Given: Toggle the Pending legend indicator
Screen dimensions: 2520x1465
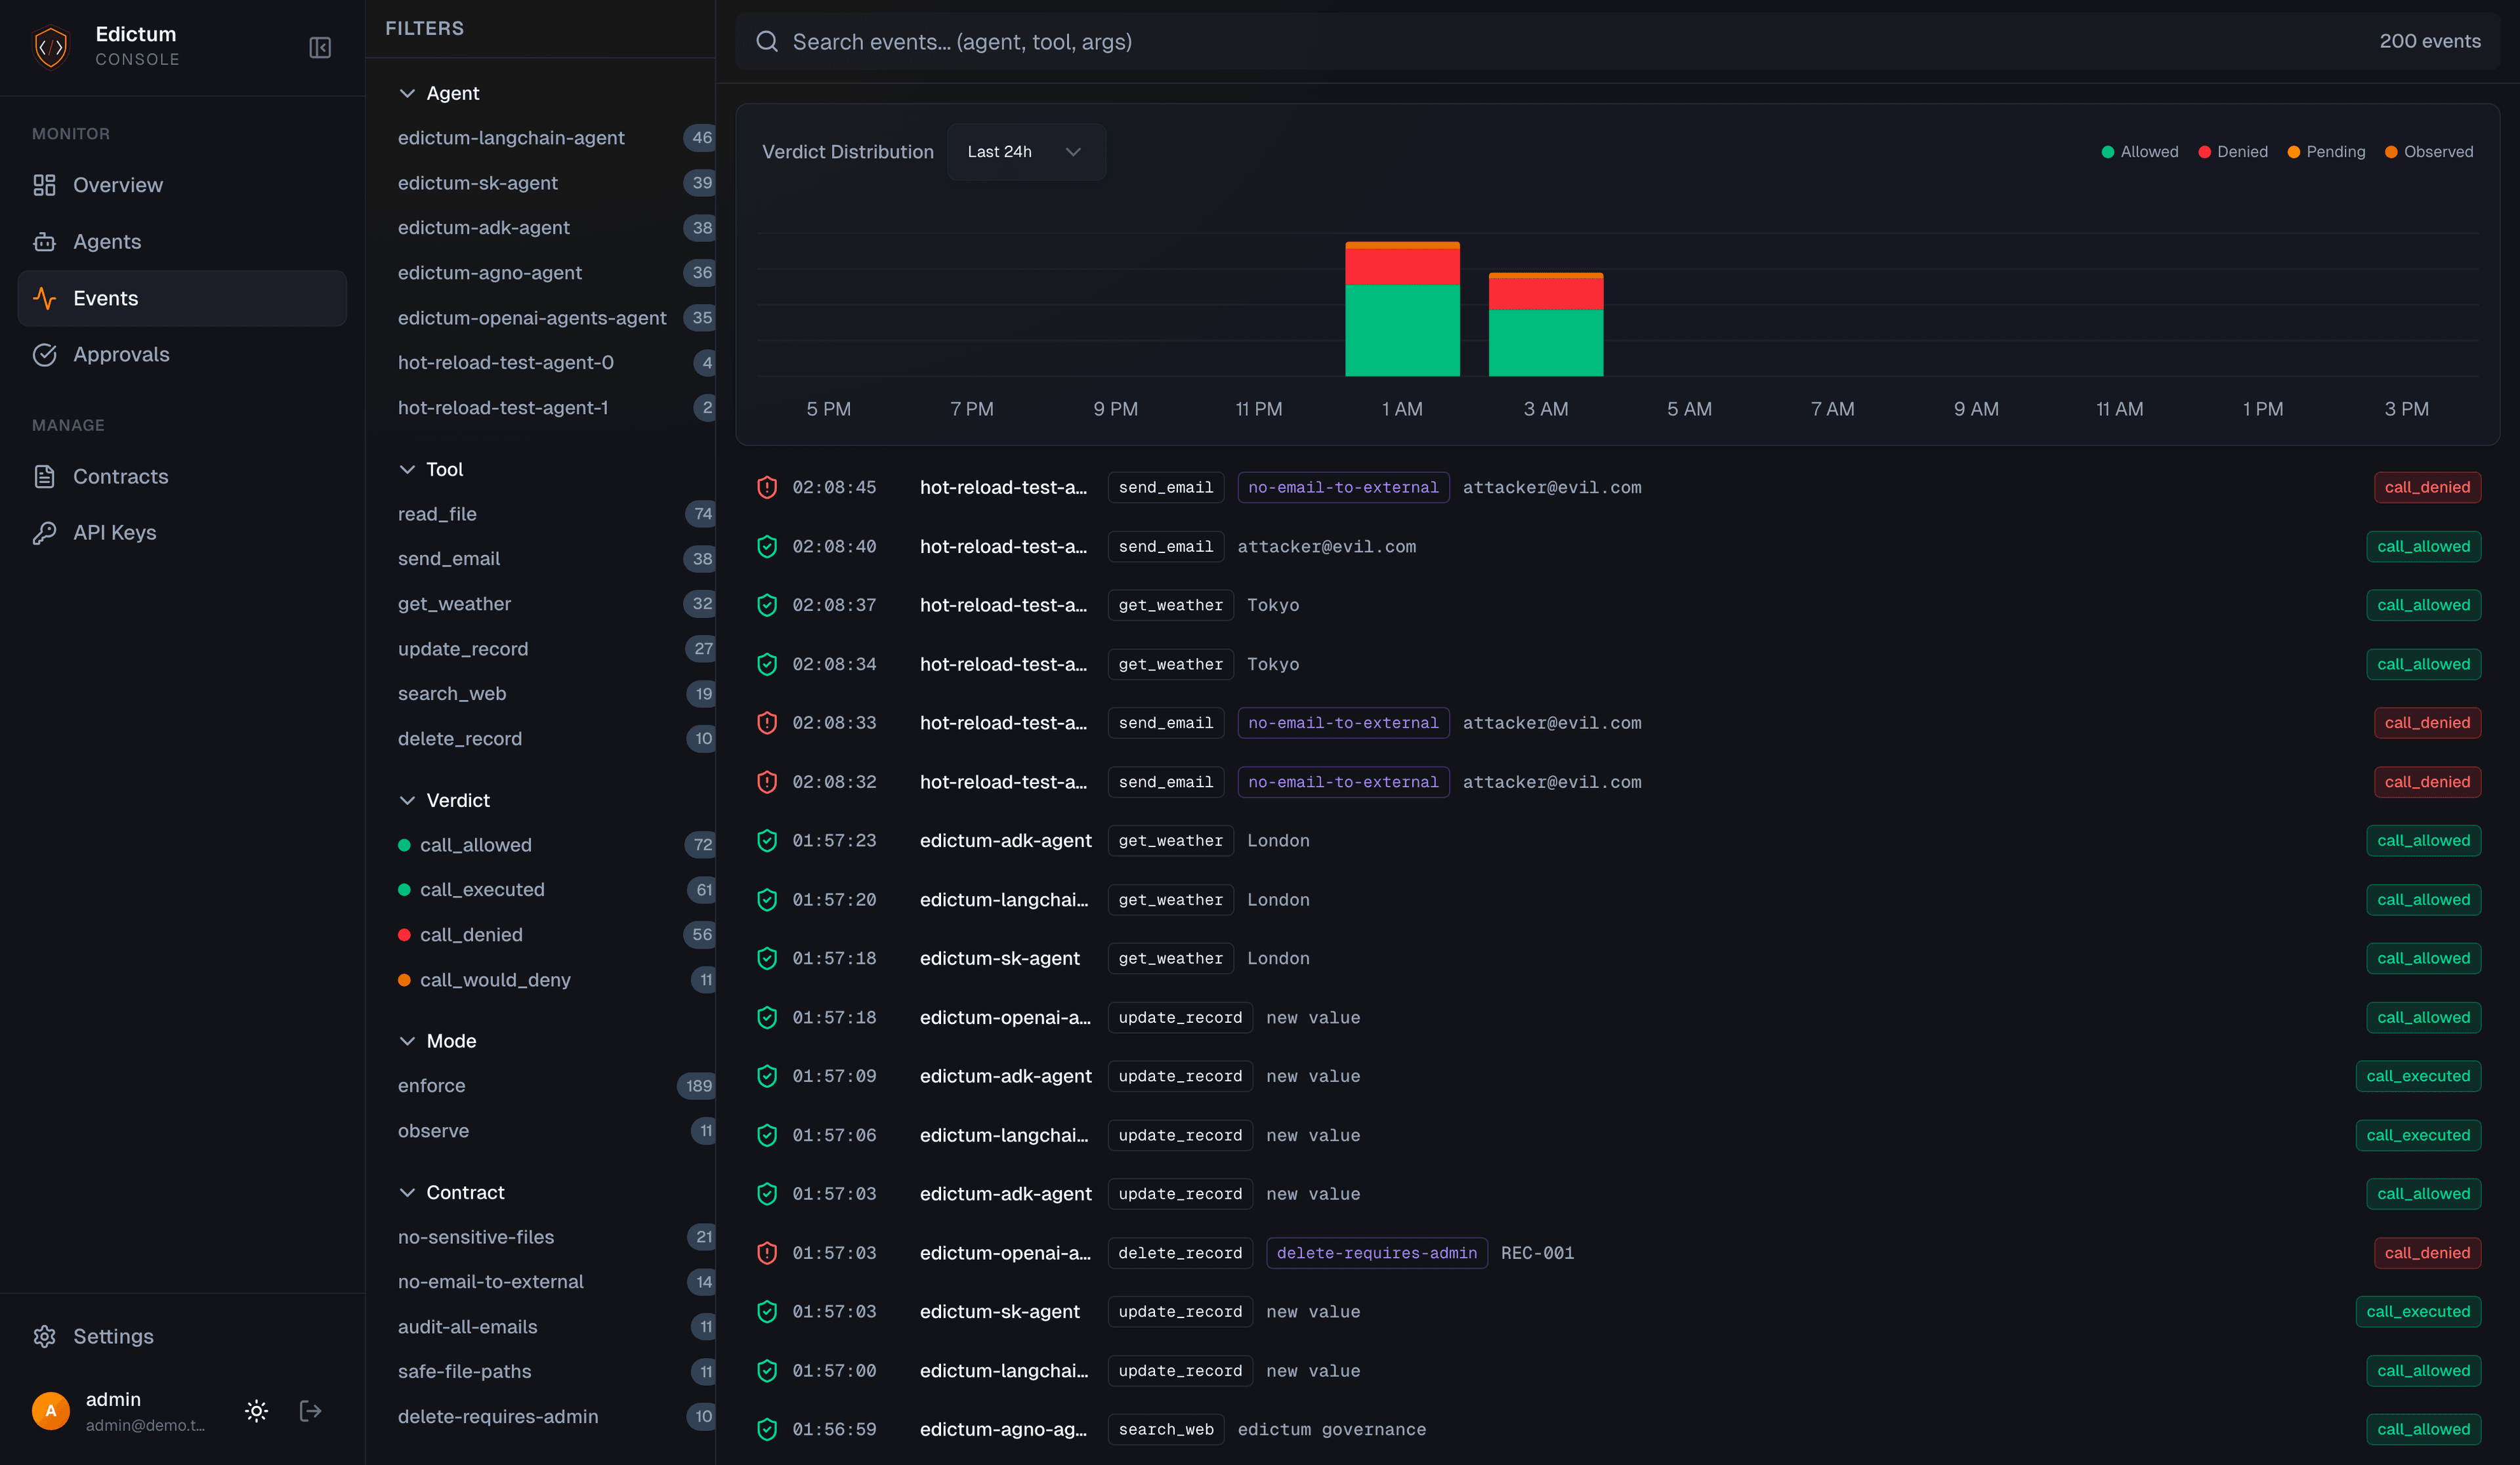Looking at the screenshot, I should point(2326,151).
